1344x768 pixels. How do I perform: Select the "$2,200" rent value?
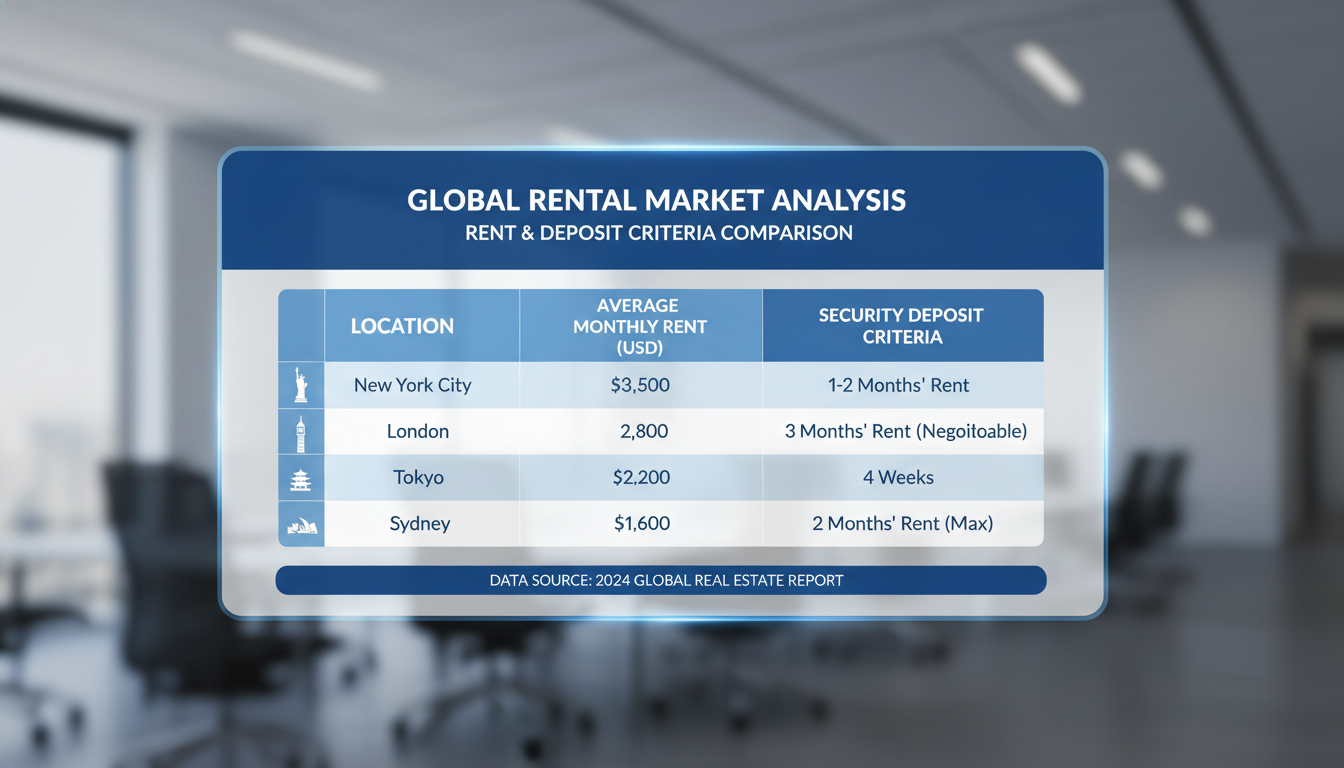point(640,478)
